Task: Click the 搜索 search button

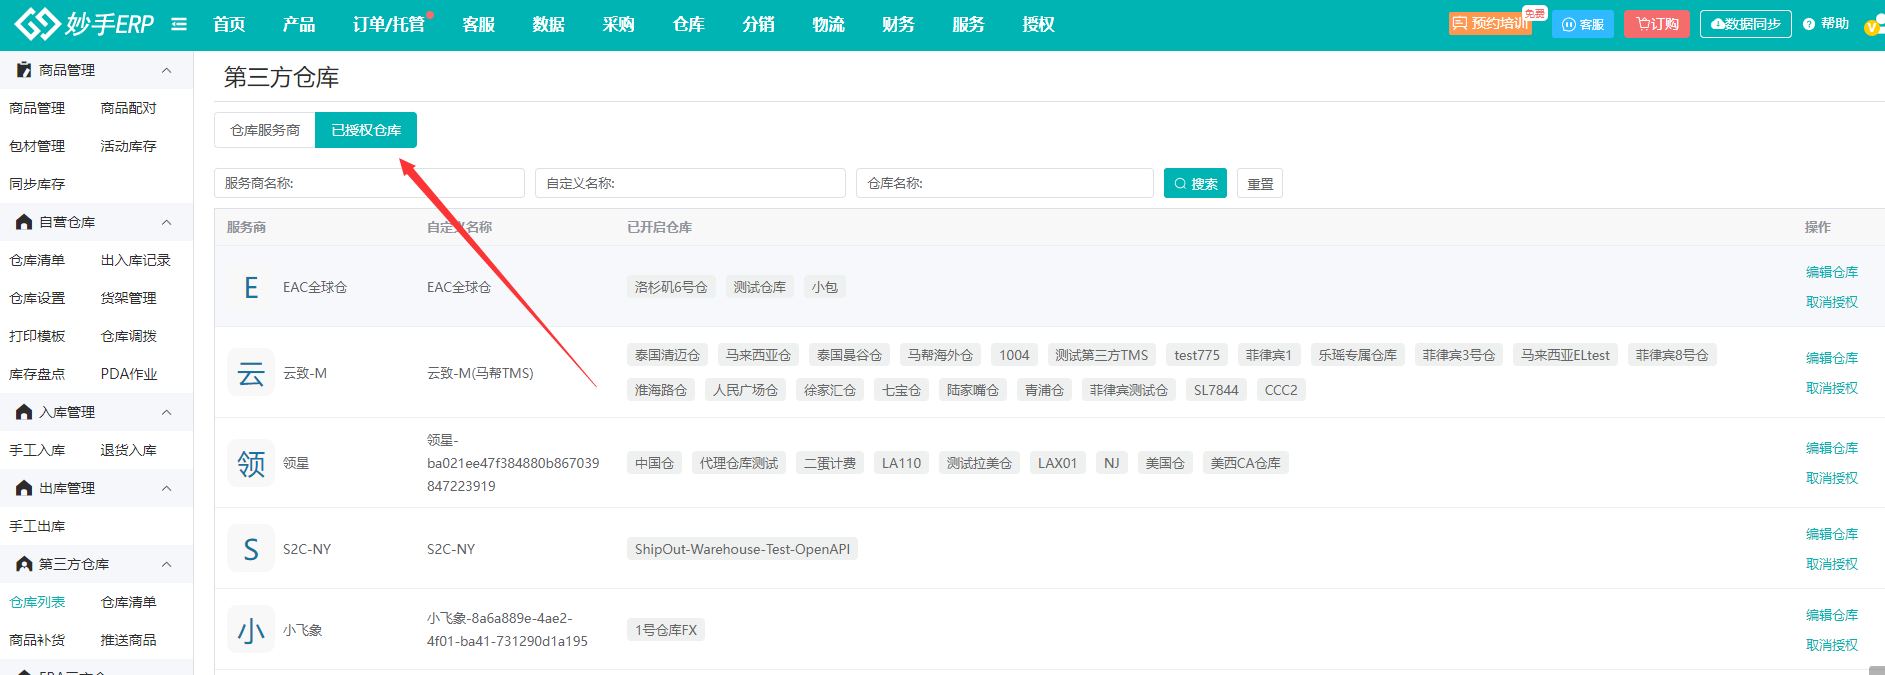Action: (1195, 184)
